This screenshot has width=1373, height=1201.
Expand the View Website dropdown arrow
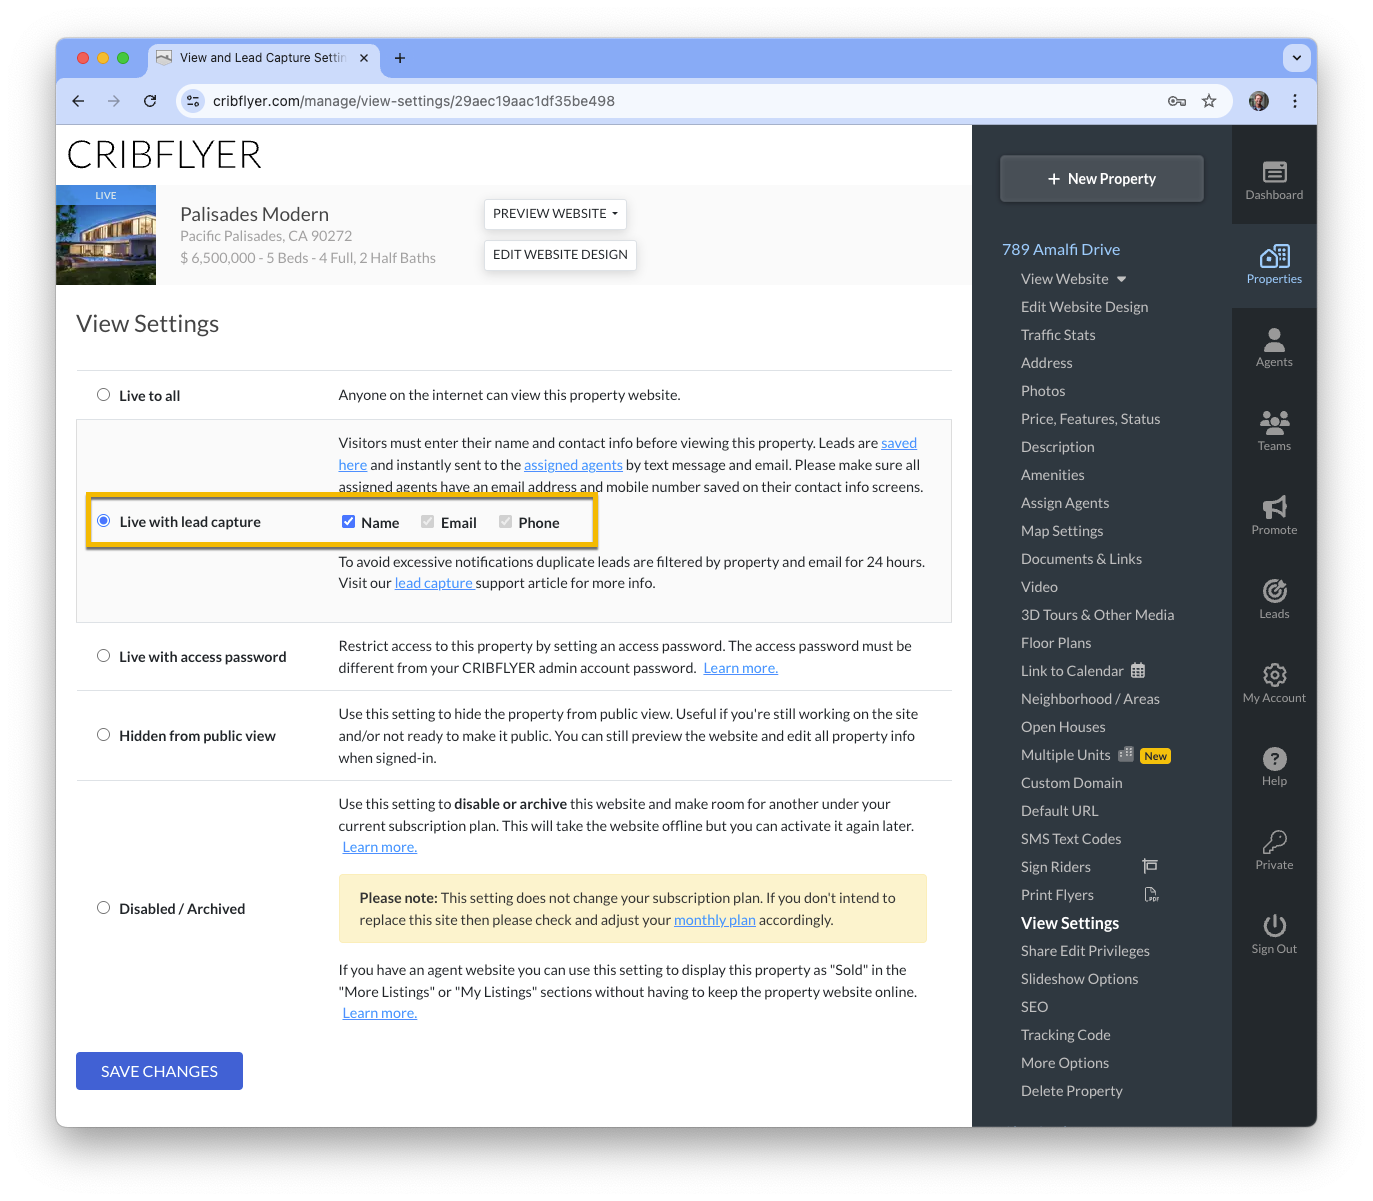click(1121, 279)
